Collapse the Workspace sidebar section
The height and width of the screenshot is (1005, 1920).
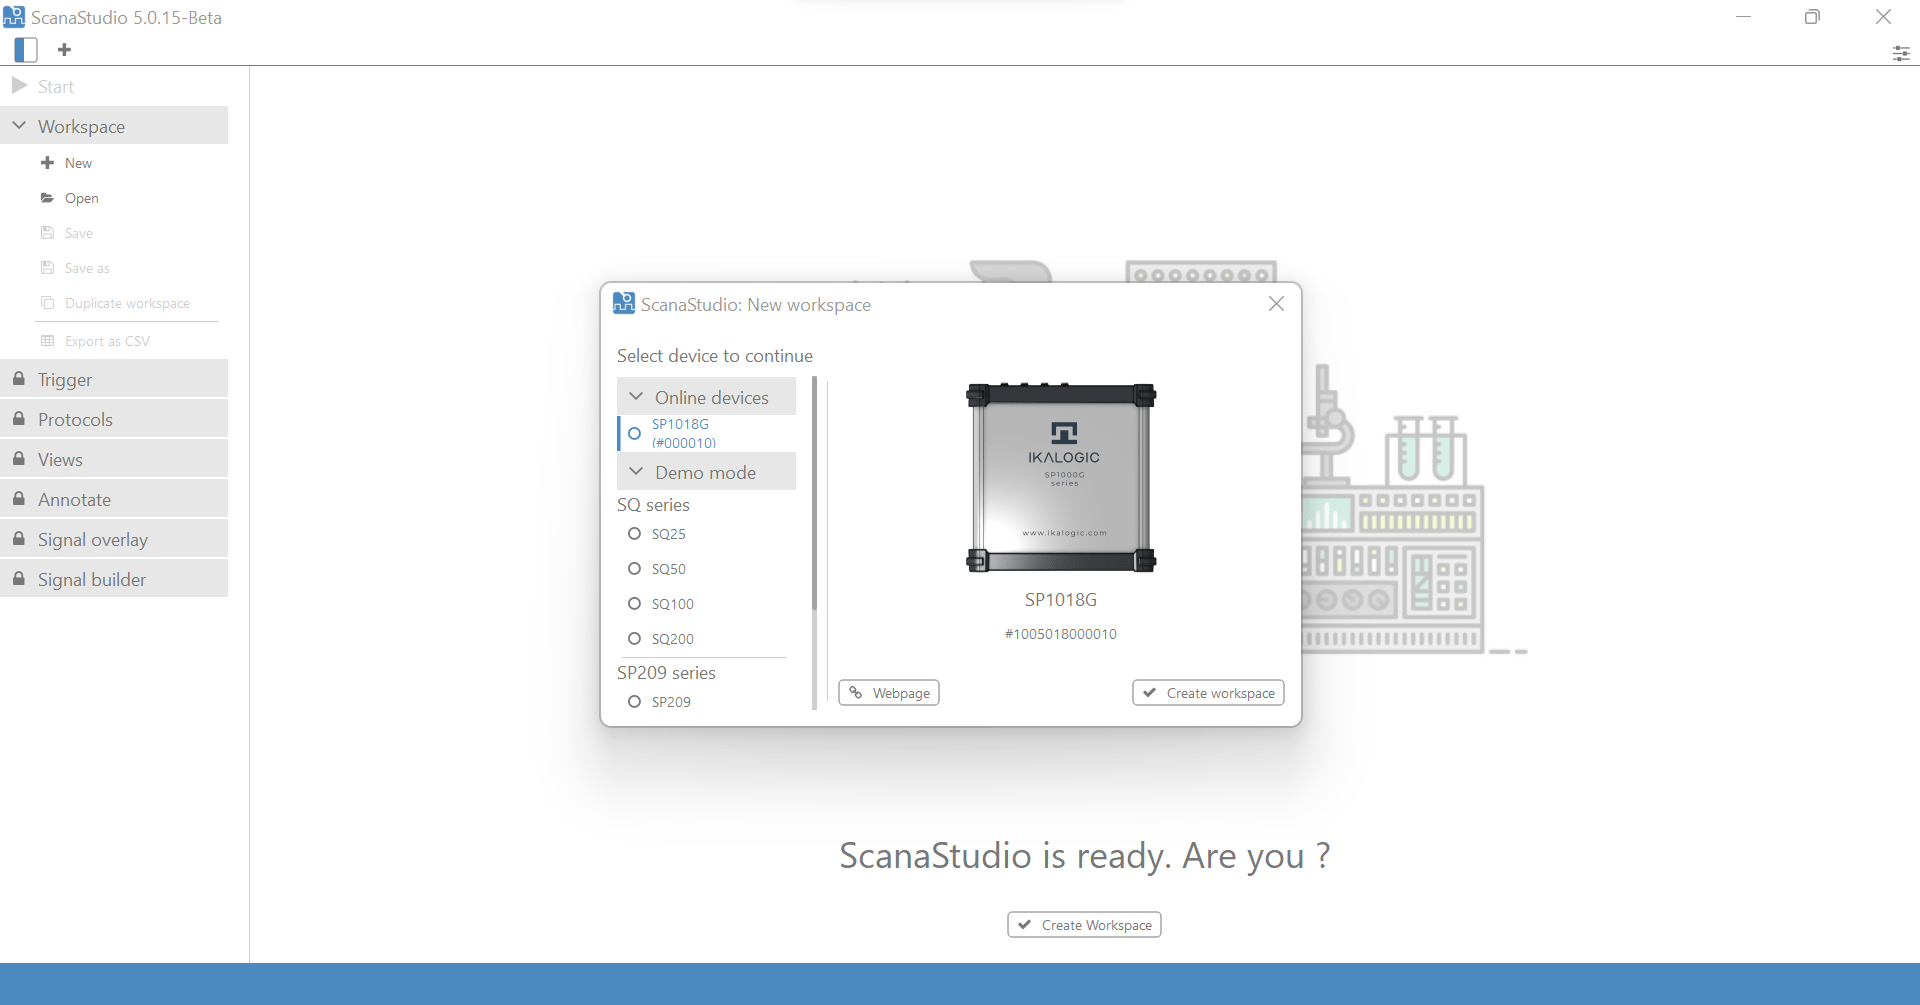pos(19,126)
